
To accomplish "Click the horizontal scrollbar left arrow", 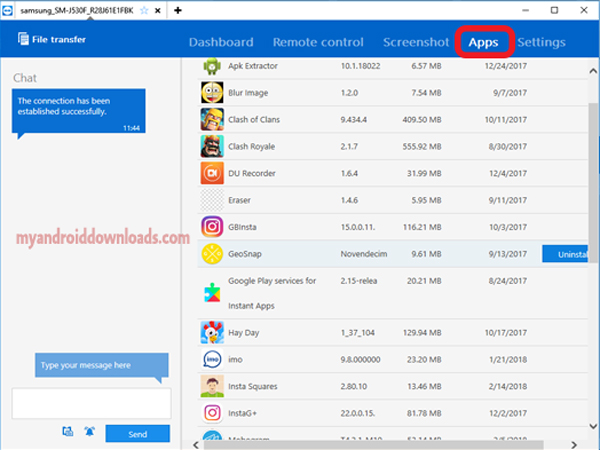I will [x=196, y=445].
